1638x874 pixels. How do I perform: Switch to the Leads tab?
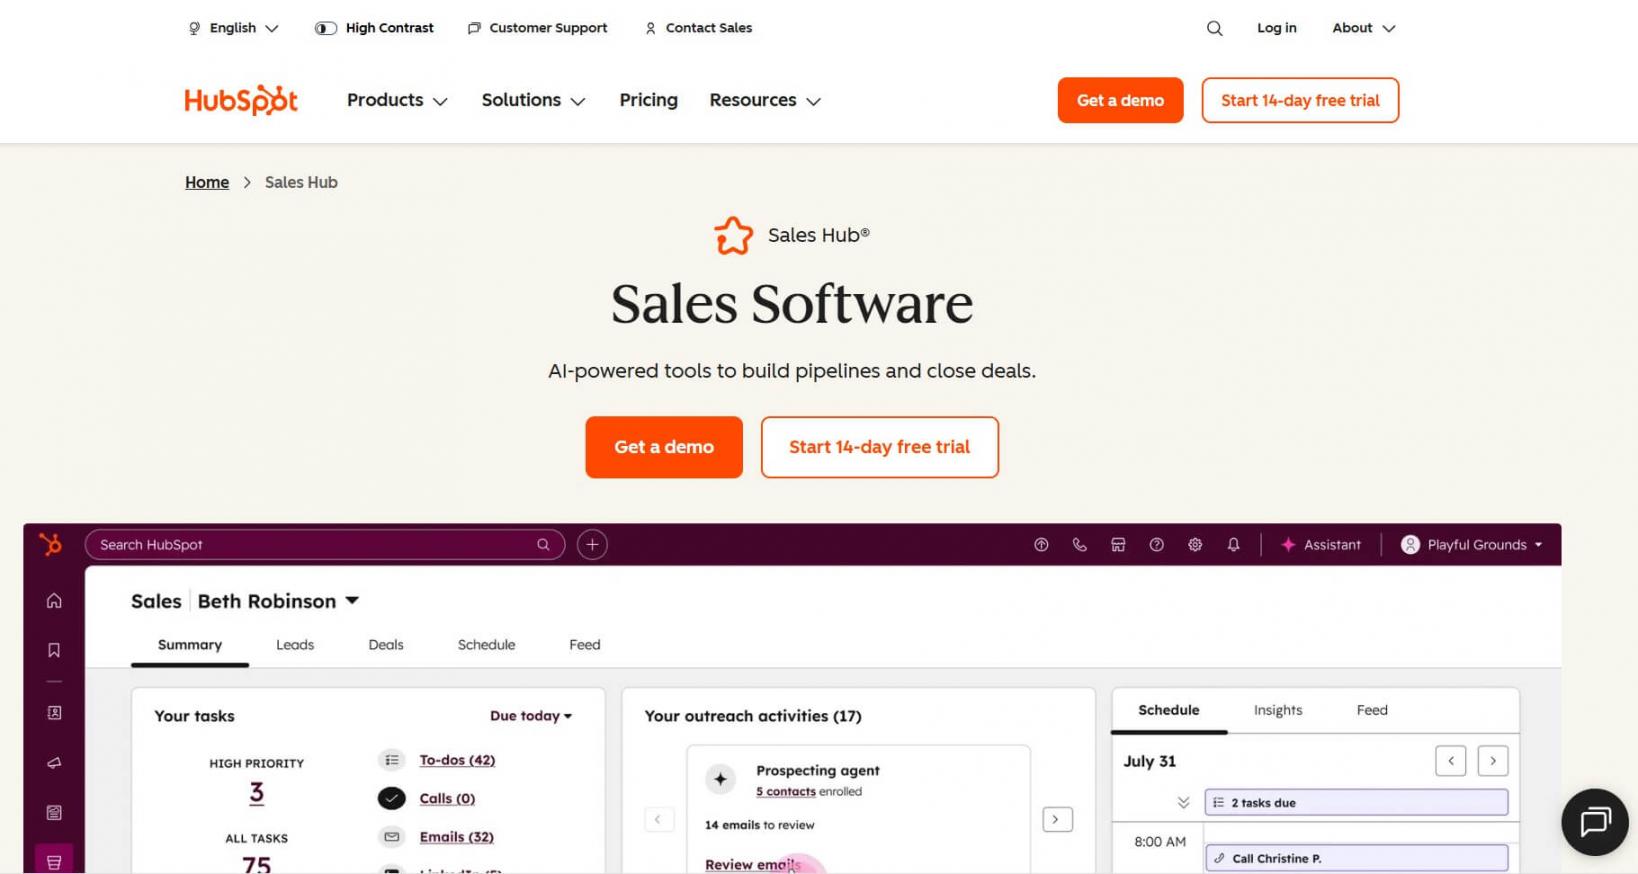[295, 645]
